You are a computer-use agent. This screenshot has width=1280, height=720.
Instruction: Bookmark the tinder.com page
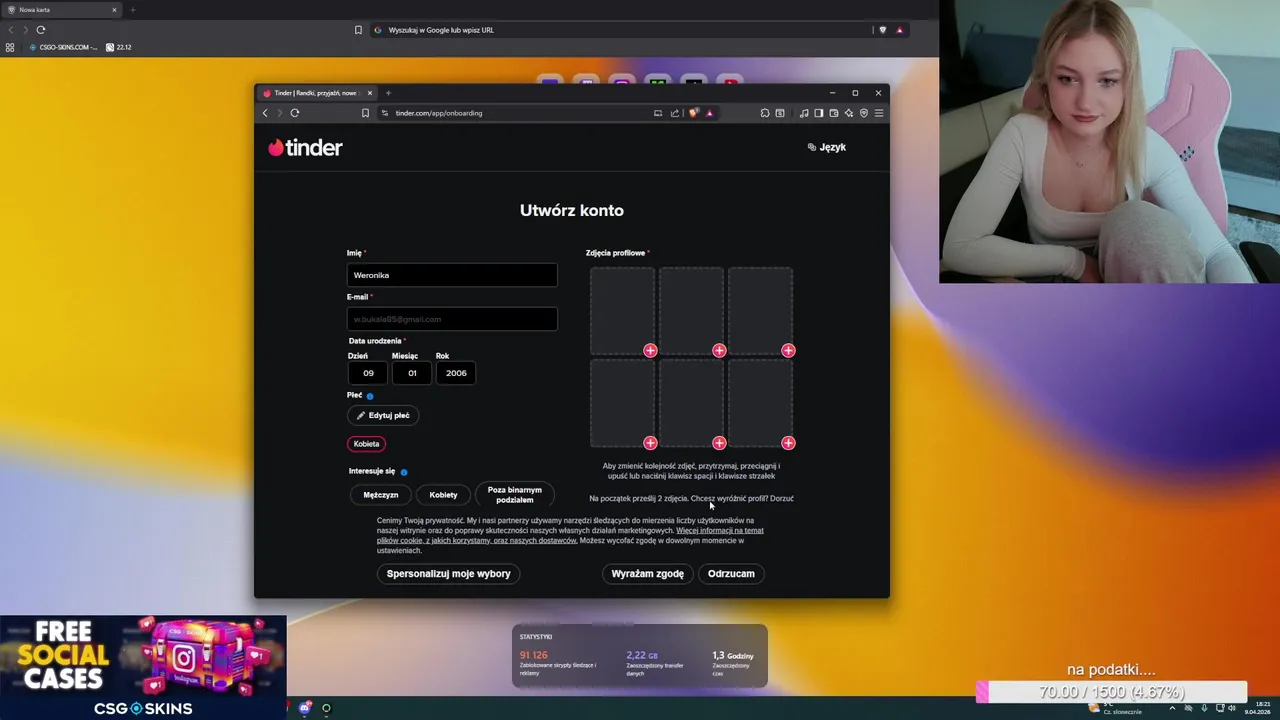point(365,113)
